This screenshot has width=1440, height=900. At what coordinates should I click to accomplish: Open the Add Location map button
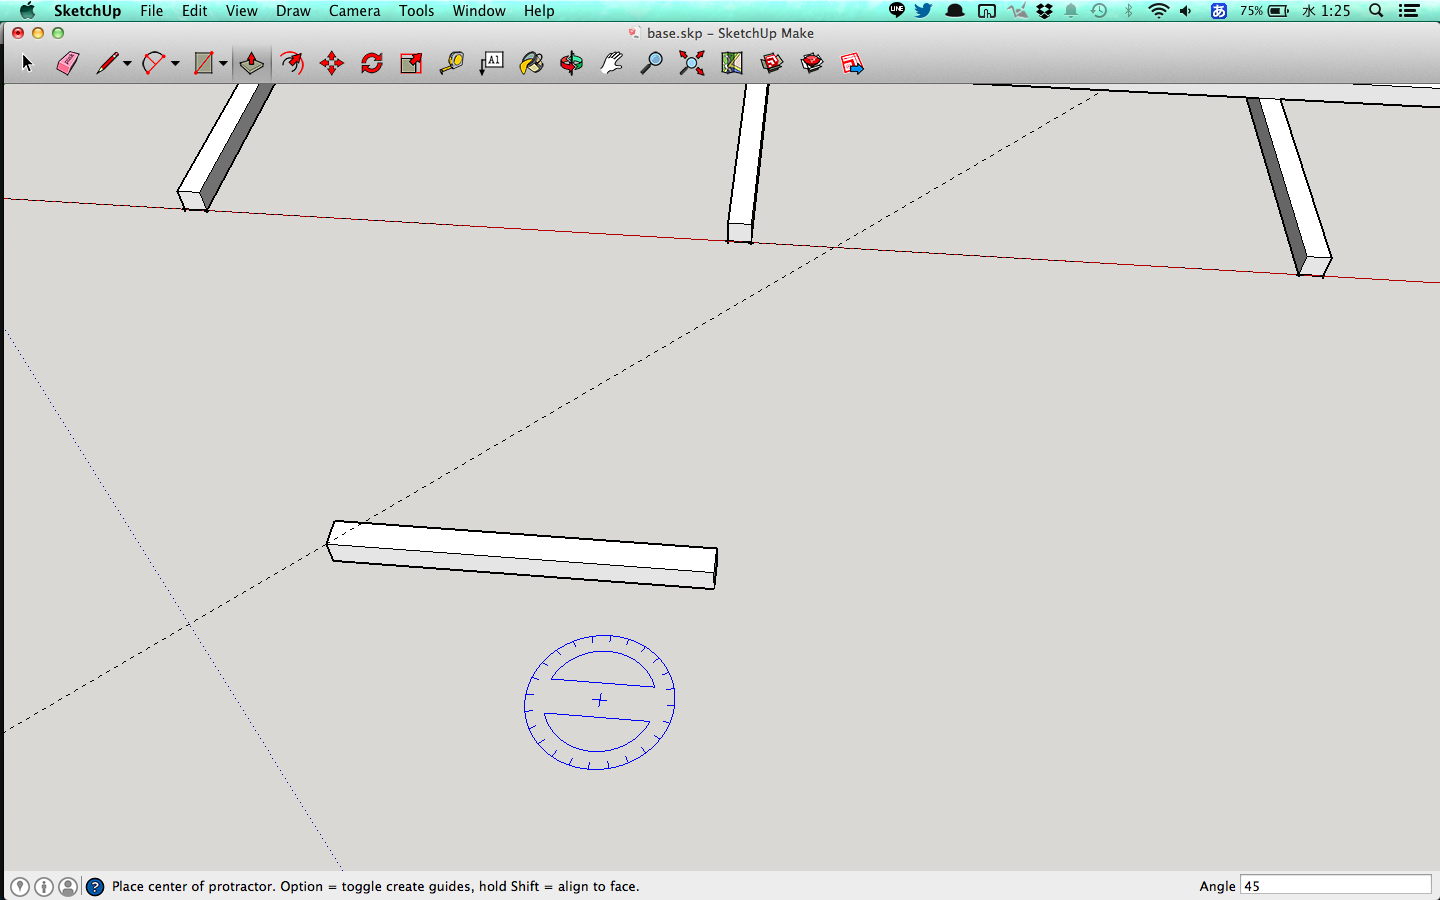(x=732, y=64)
